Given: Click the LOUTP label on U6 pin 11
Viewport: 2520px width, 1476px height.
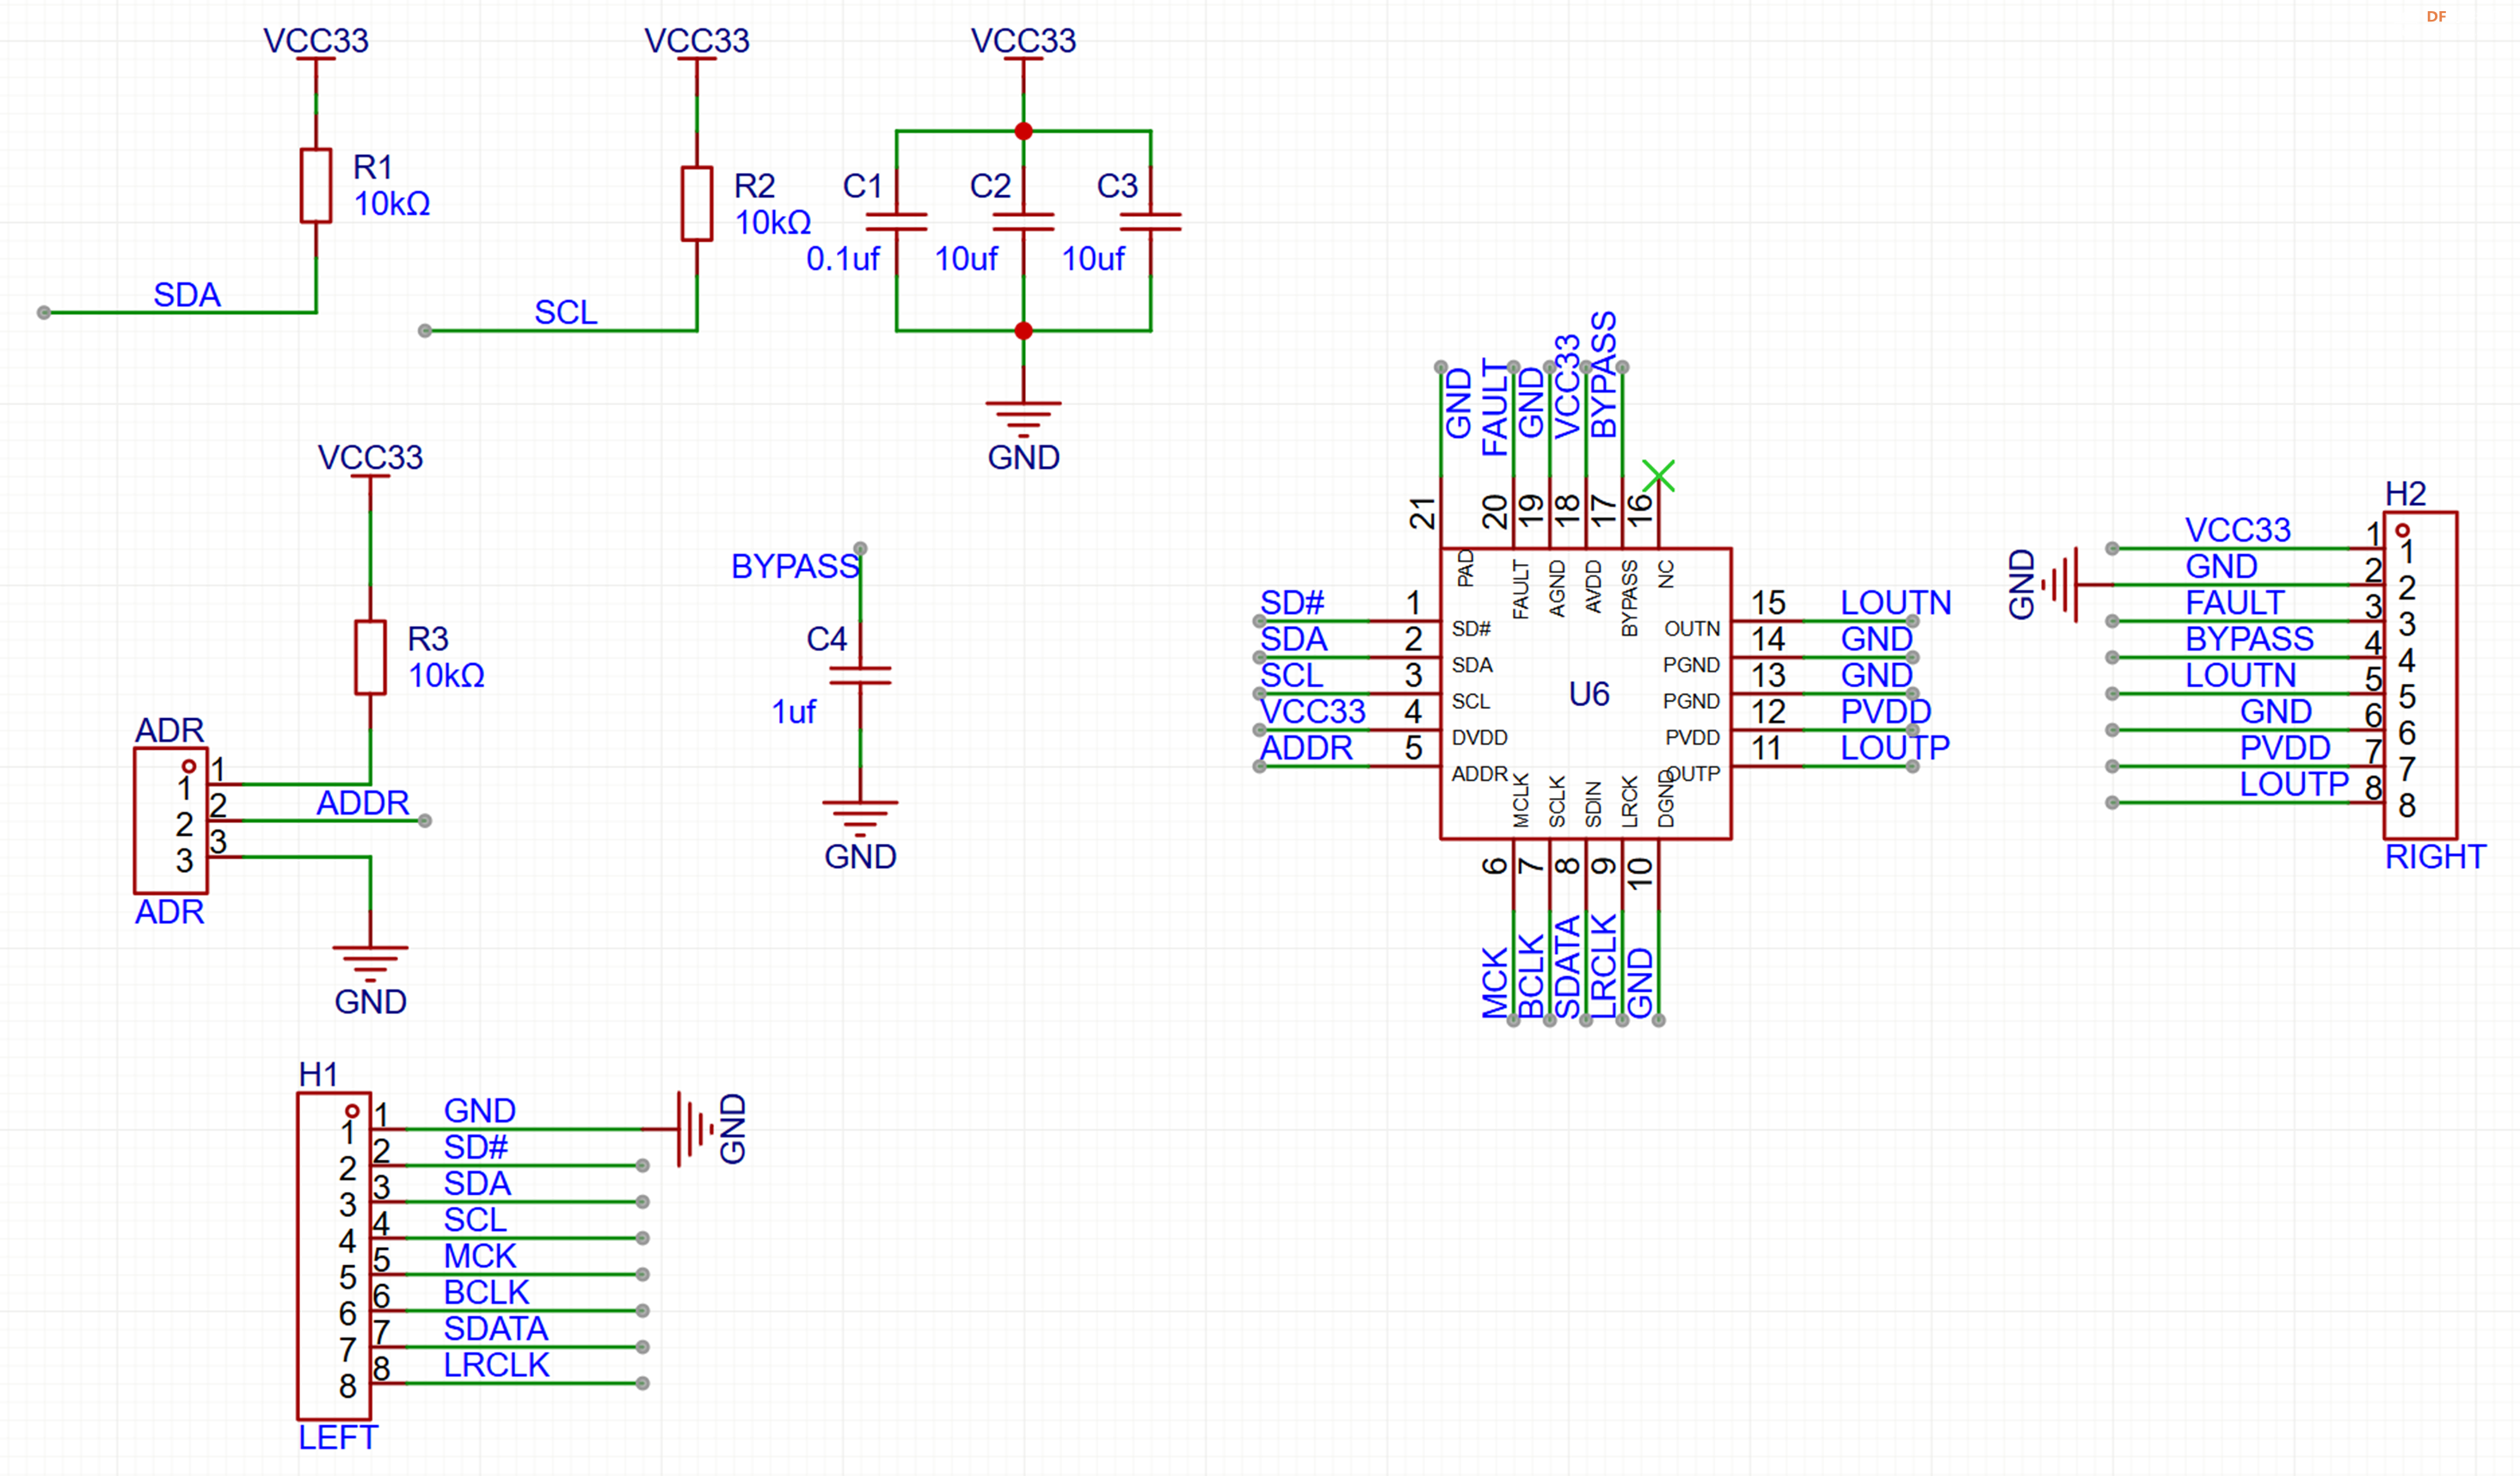Looking at the screenshot, I should click(1894, 748).
